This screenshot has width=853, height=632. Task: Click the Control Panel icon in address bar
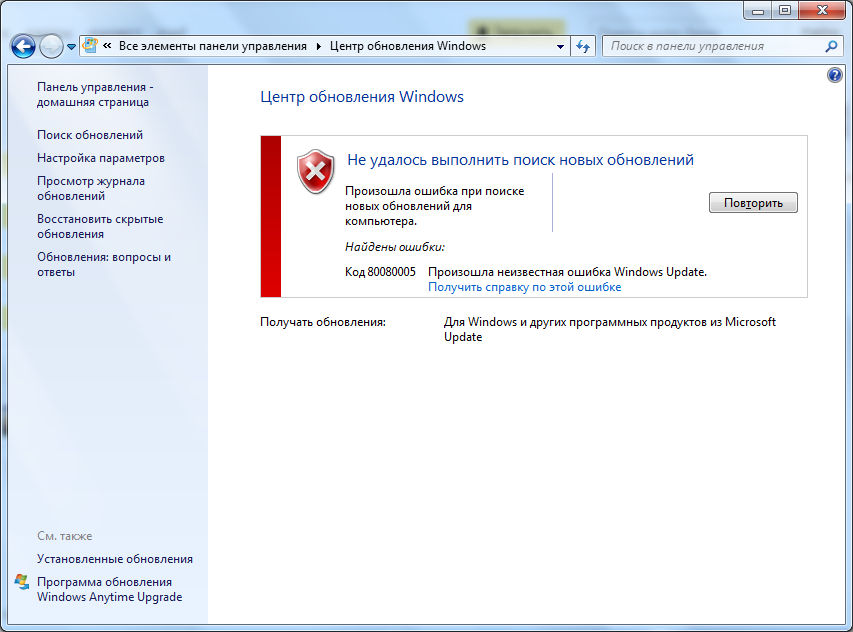click(x=90, y=46)
